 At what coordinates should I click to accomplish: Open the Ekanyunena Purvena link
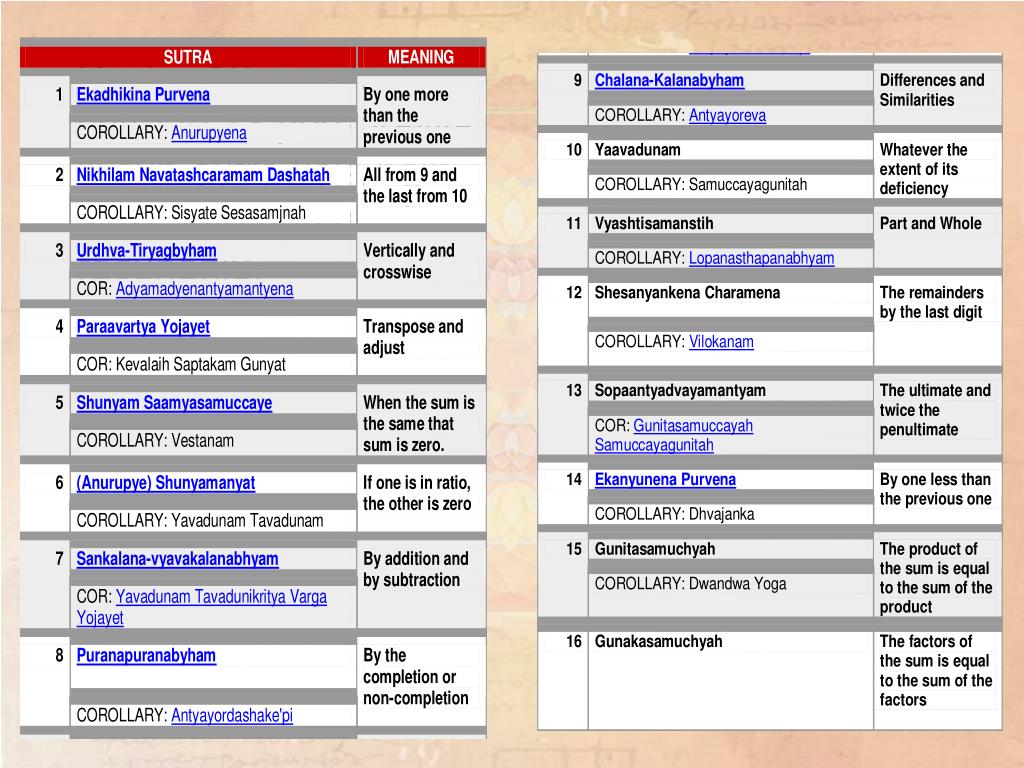tap(665, 479)
